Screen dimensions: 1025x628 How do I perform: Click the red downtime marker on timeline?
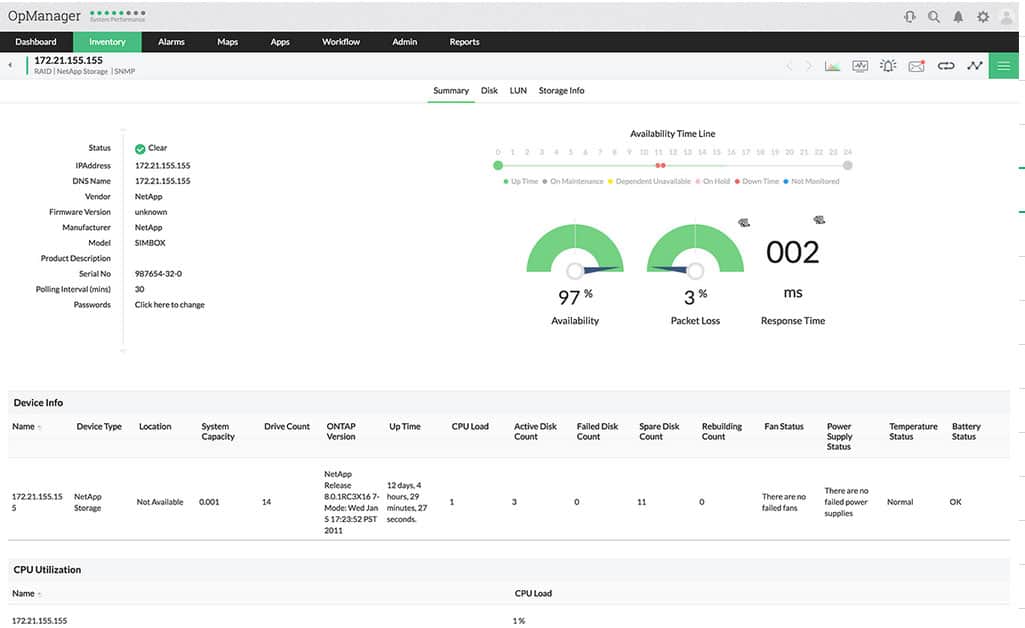(660, 166)
